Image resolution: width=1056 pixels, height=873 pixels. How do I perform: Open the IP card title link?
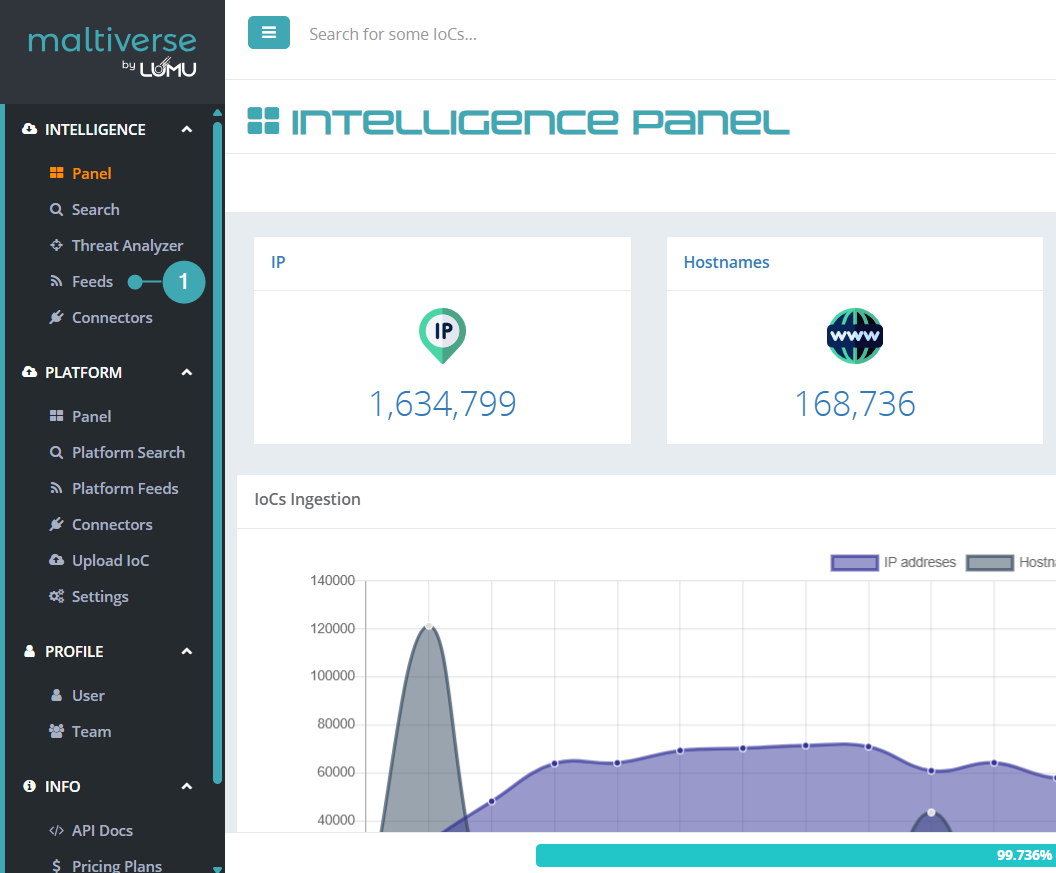(x=278, y=263)
